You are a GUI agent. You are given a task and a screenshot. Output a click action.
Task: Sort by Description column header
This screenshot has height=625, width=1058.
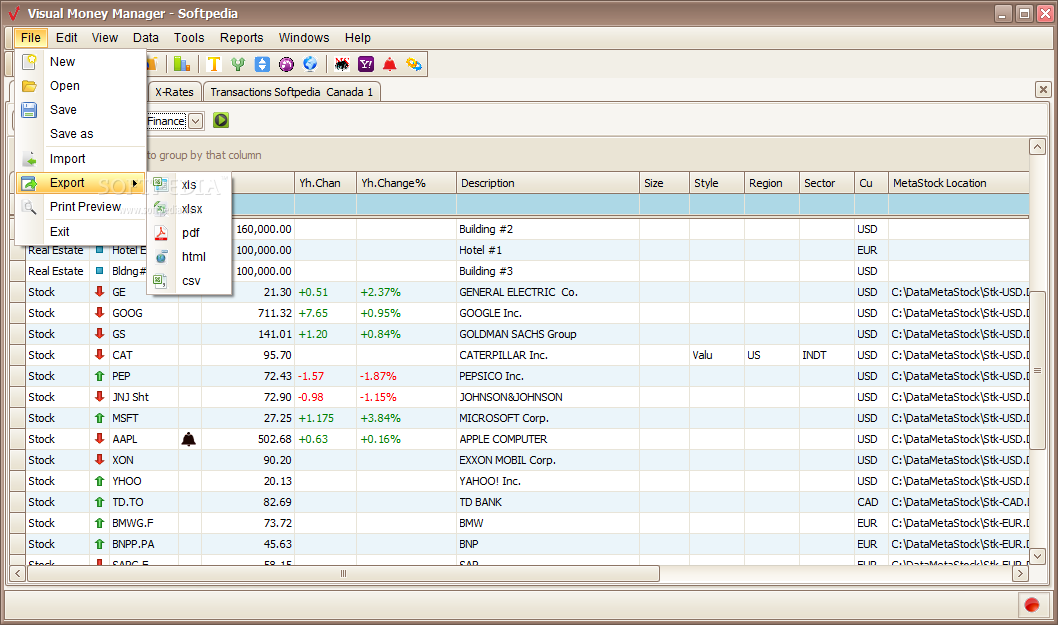(x=548, y=183)
